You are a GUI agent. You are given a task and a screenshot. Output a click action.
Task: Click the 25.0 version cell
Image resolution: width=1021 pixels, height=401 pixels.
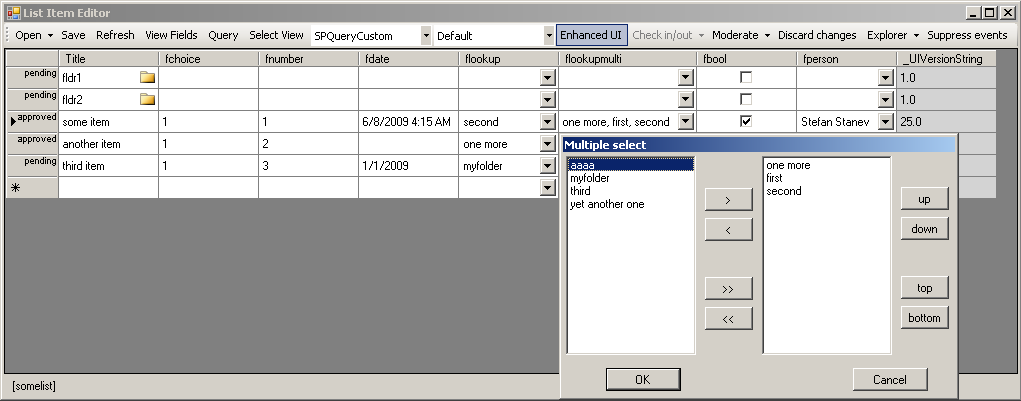pos(946,122)
